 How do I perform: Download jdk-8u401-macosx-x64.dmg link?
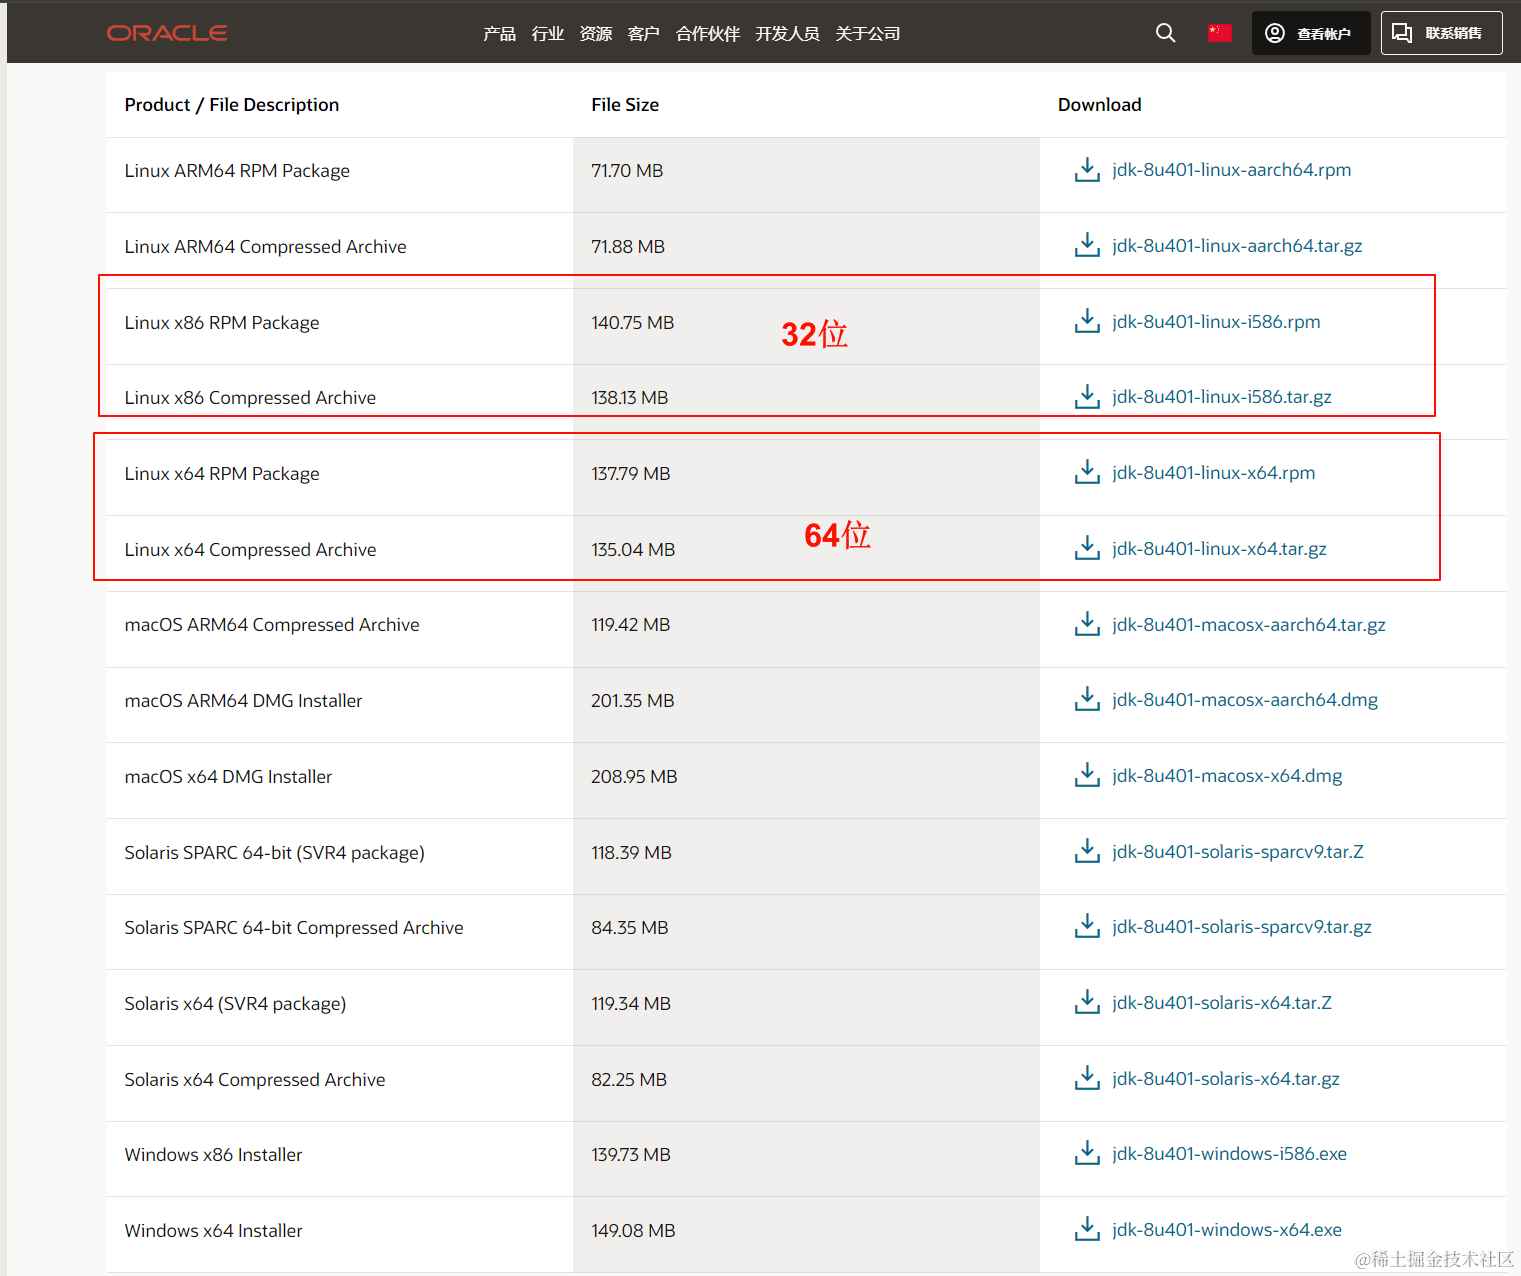[1227, 776]
